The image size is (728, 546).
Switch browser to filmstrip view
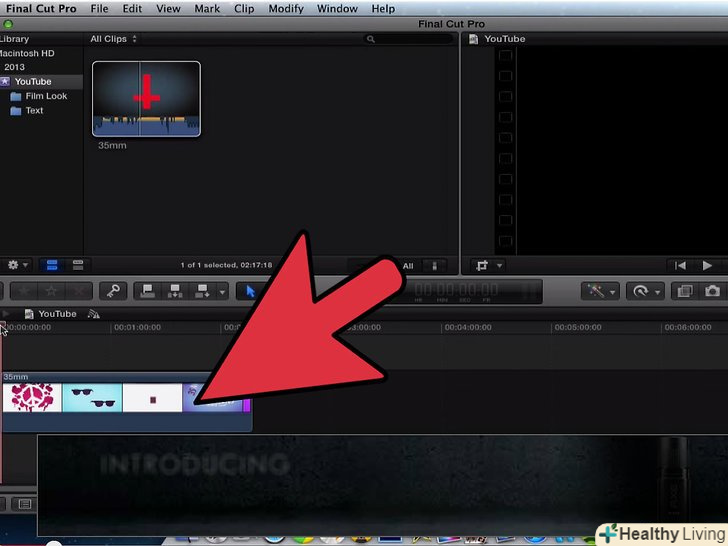point(52,265)
